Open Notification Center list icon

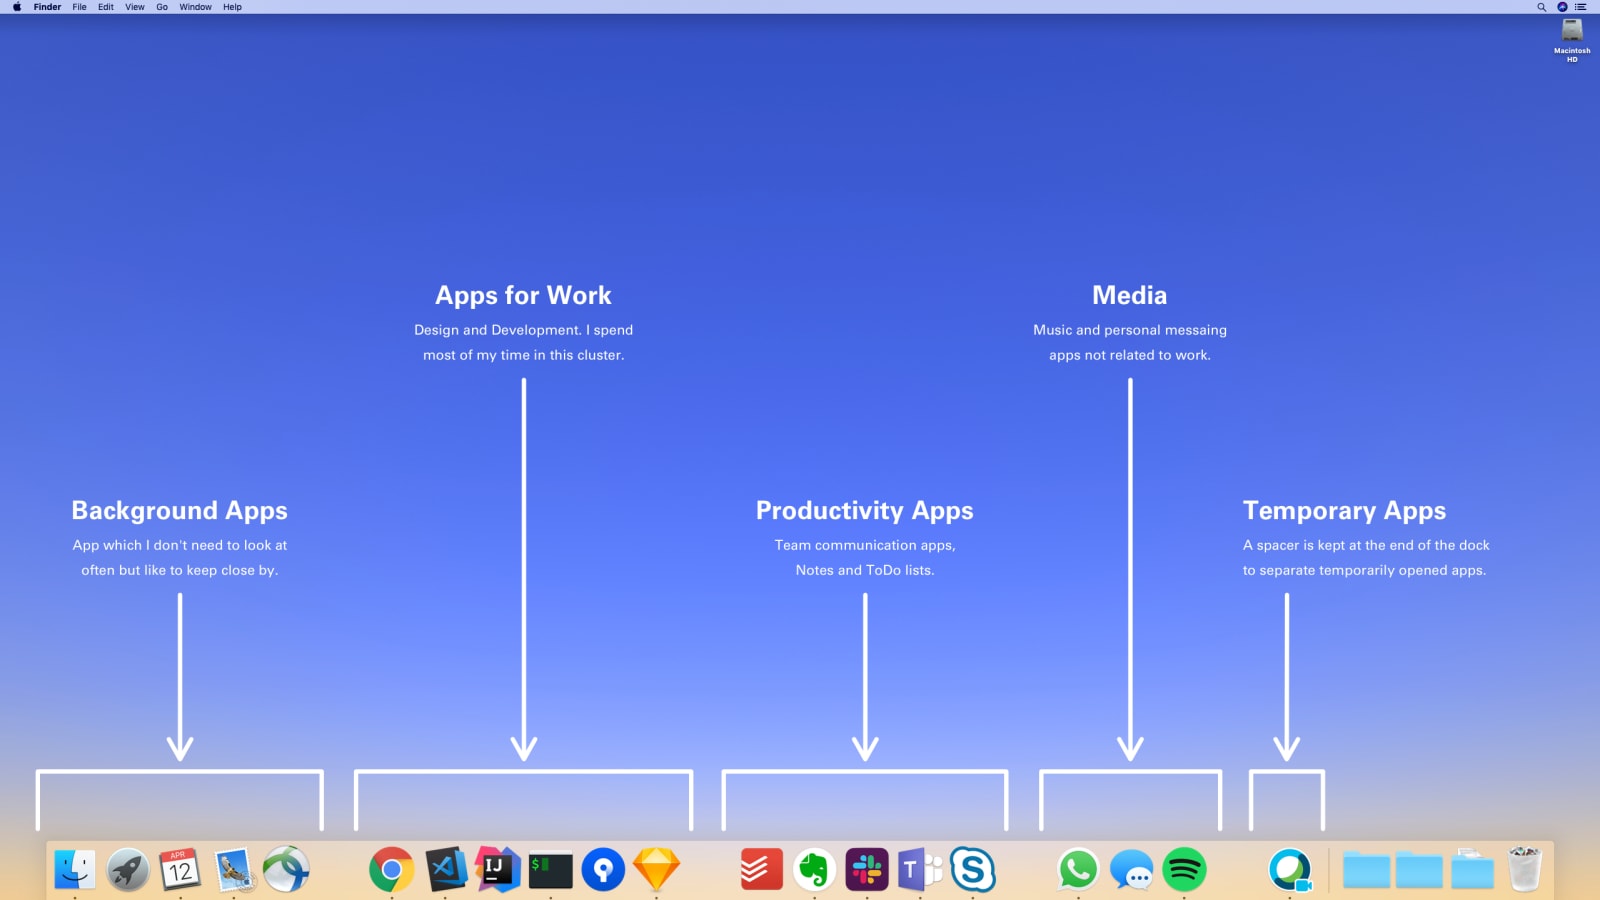[1581, 7]
